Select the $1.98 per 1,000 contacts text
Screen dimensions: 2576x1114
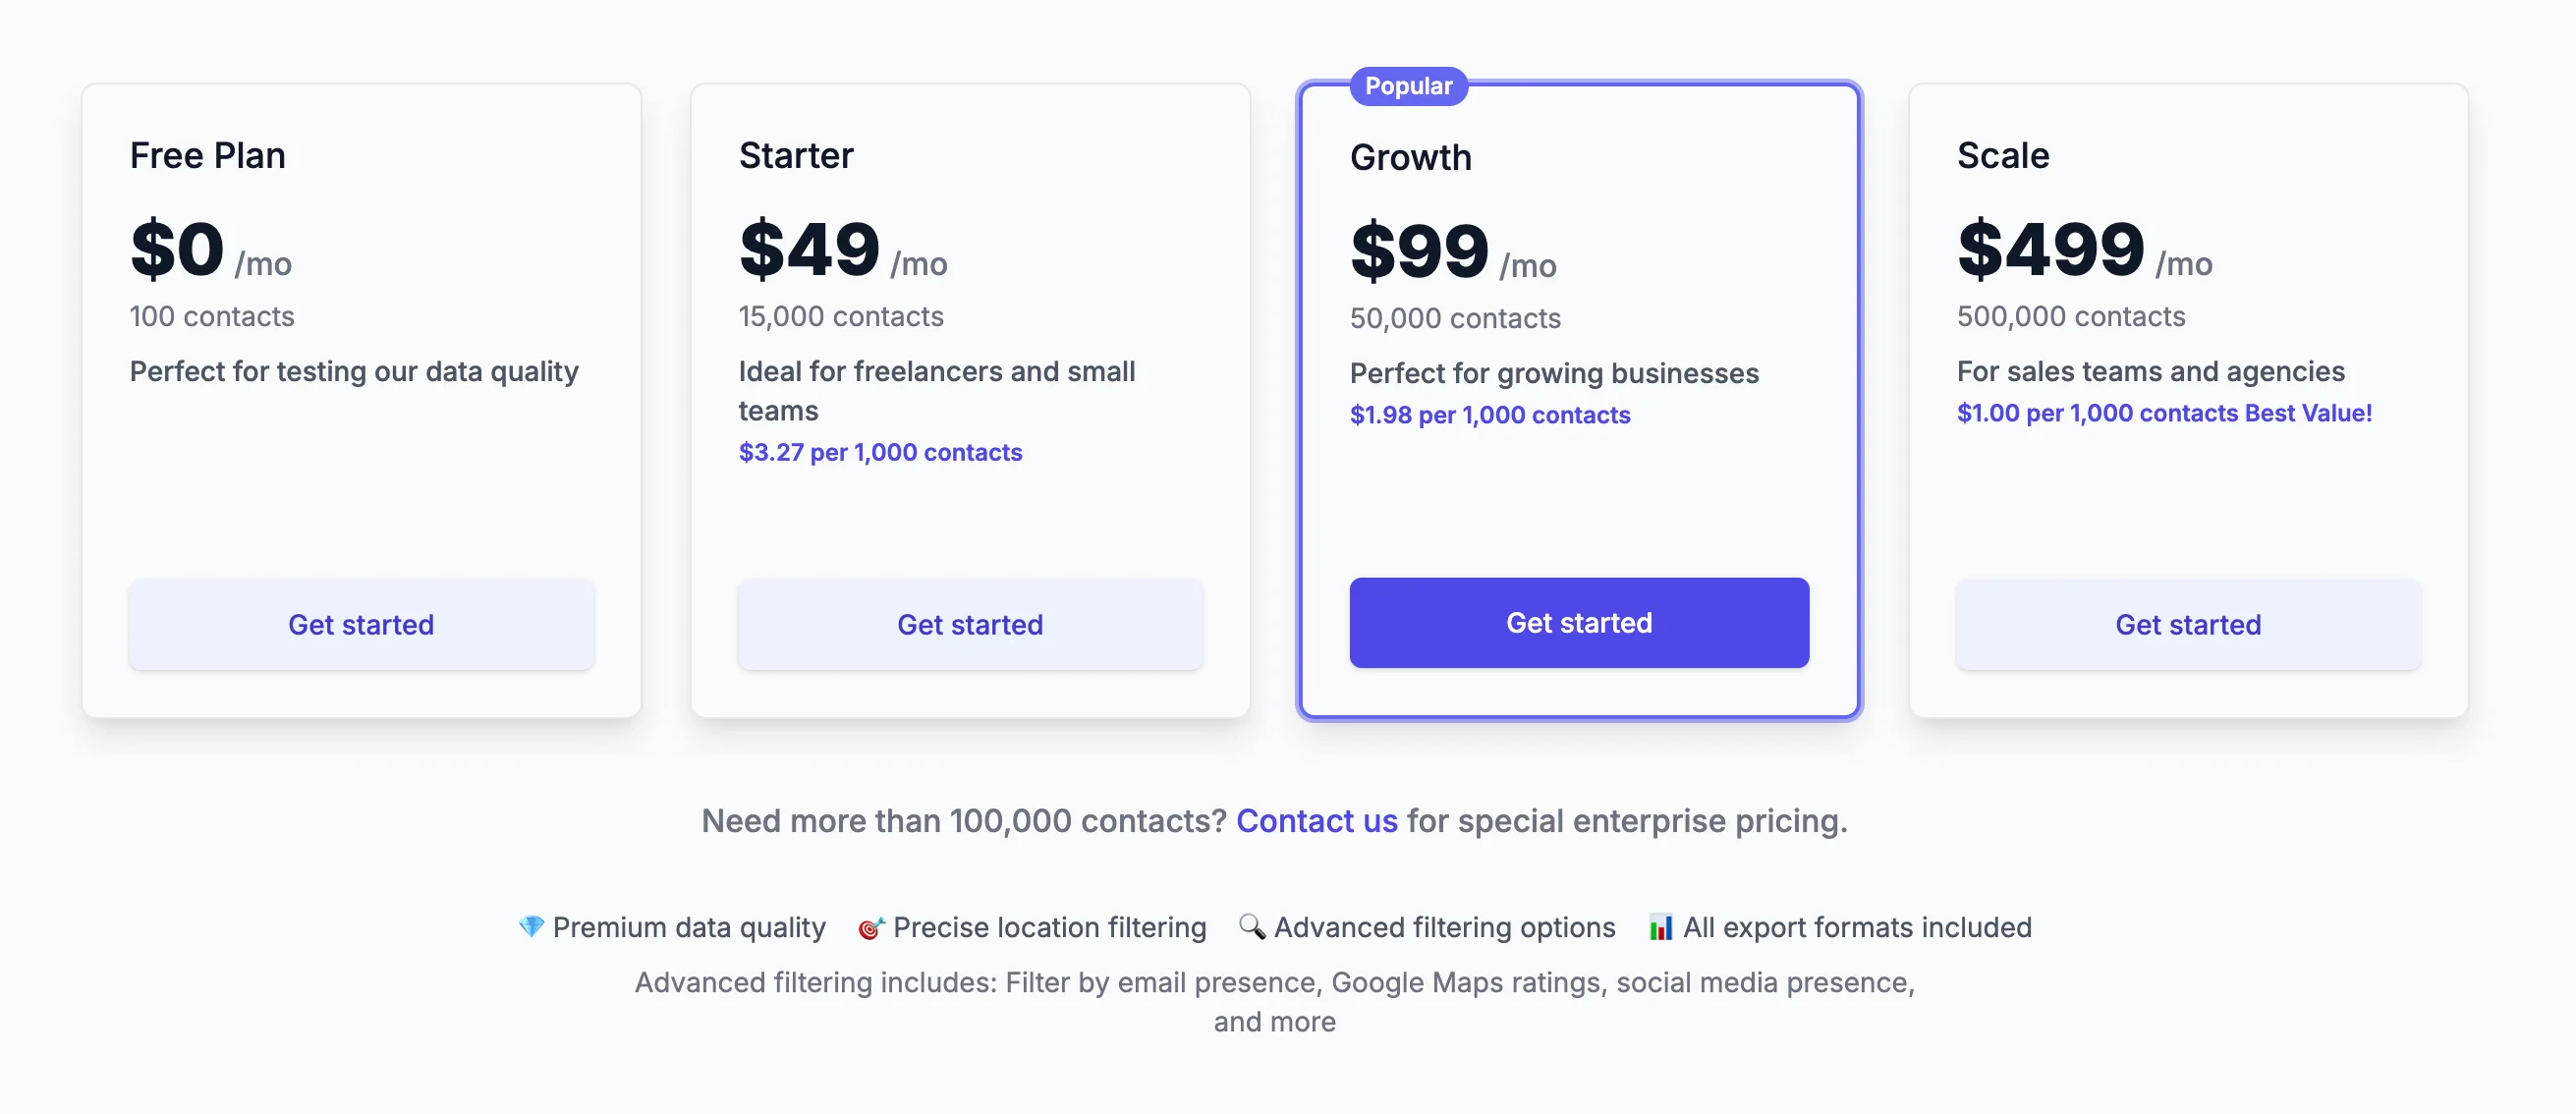1489,414
